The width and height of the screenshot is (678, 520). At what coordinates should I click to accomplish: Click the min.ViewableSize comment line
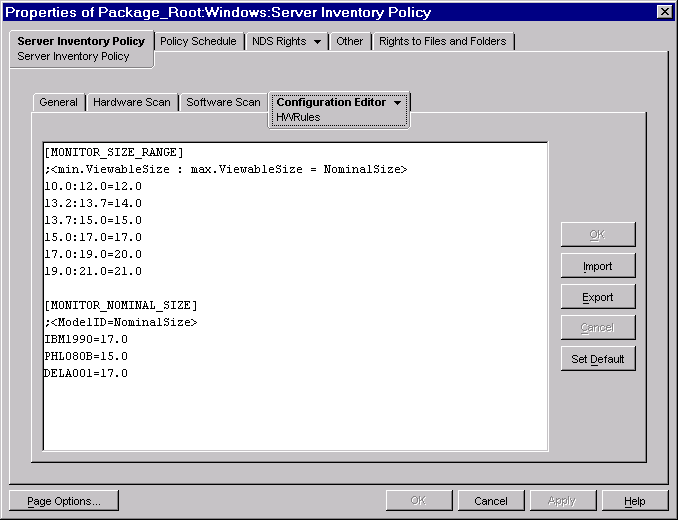point(226,169)
